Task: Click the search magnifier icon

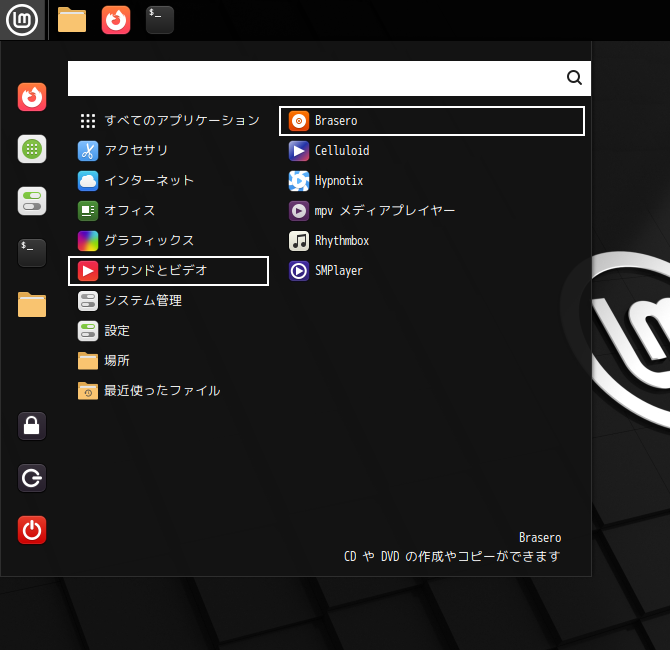Action: (574, 78)
